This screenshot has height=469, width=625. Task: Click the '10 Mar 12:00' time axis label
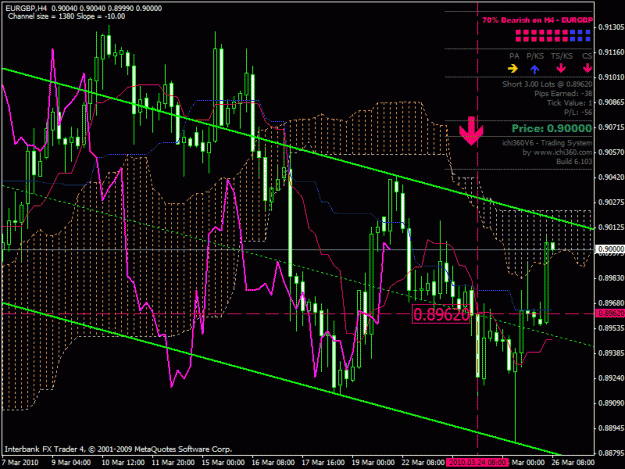pyautogui.click(x=123, y=462)
